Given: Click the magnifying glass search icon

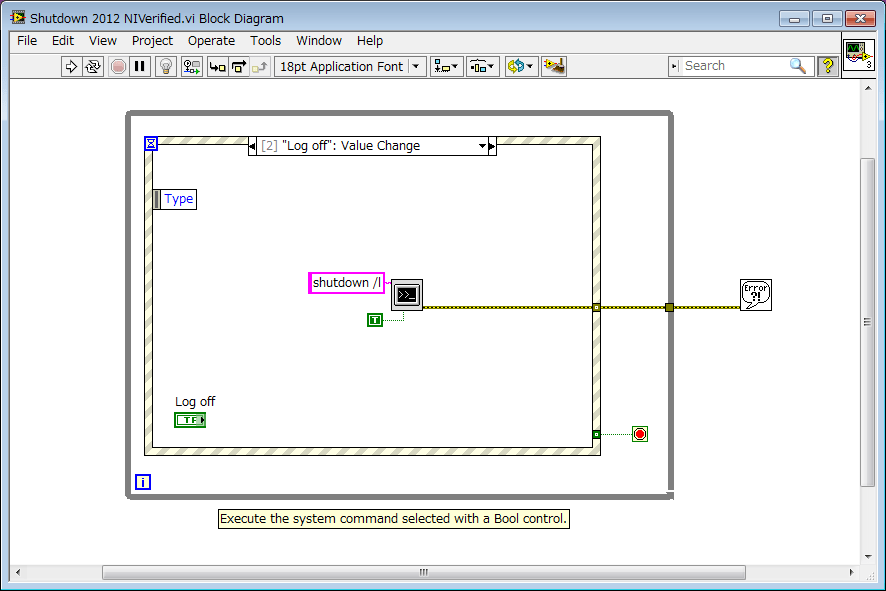Looking at the screenshot, I should pyautogui.click(x=798, y=66).
